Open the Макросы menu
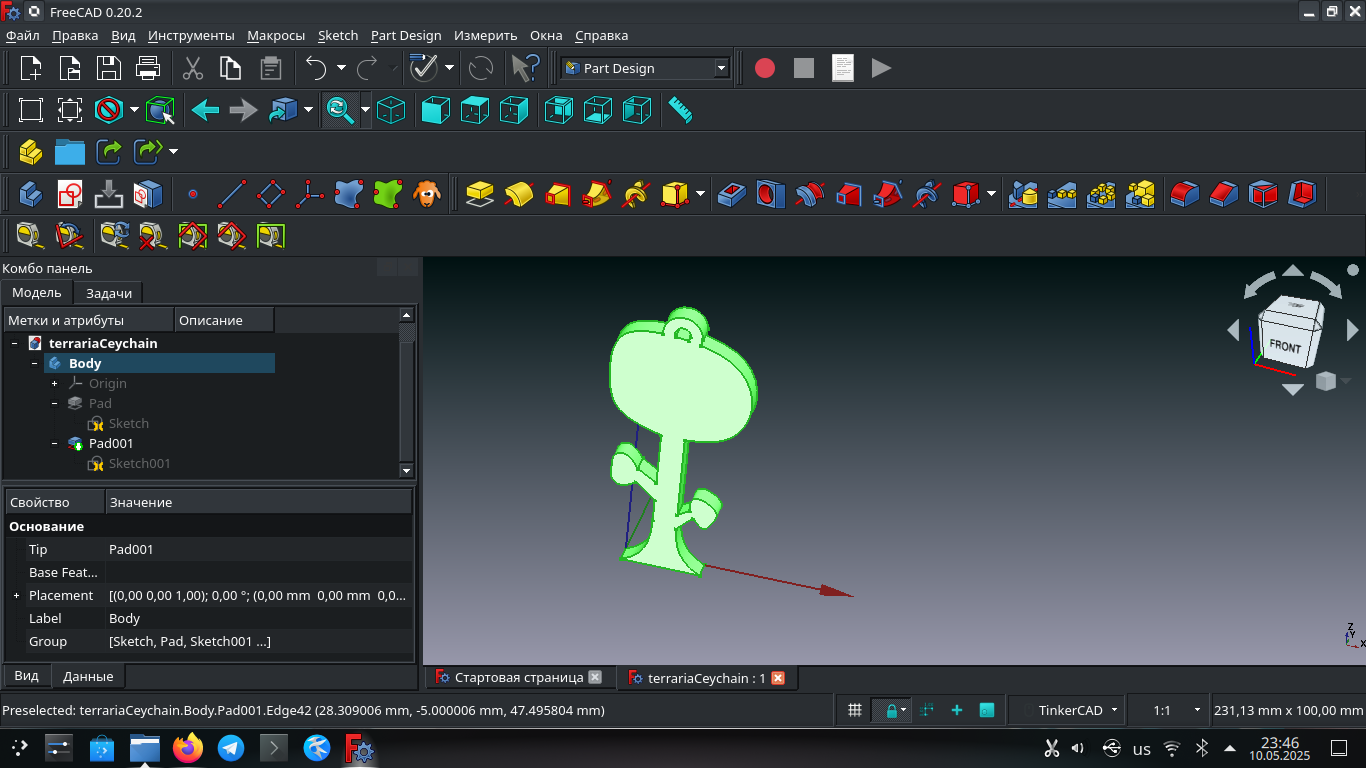This screenshot has height=768, width=1366. pos(276,35)
